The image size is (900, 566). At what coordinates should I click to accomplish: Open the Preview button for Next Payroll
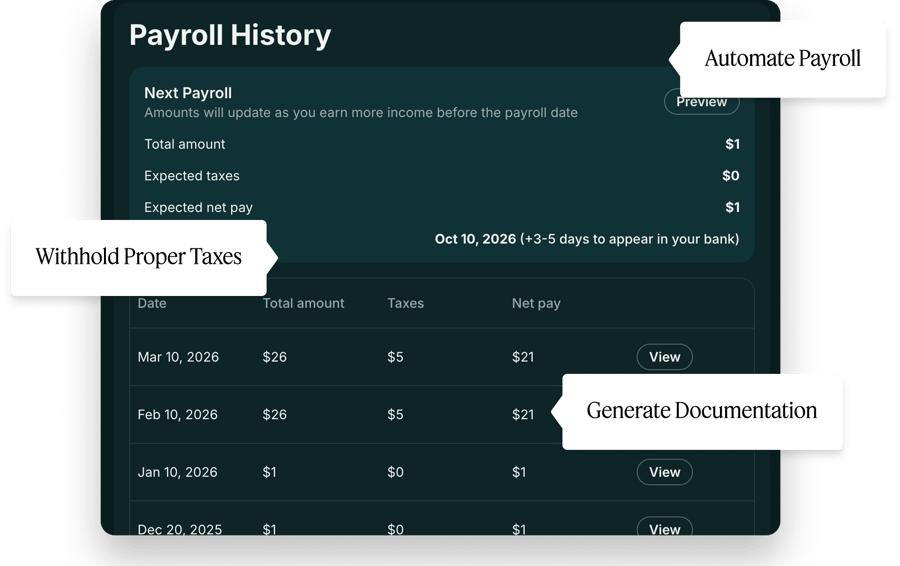tap(701, 102)
